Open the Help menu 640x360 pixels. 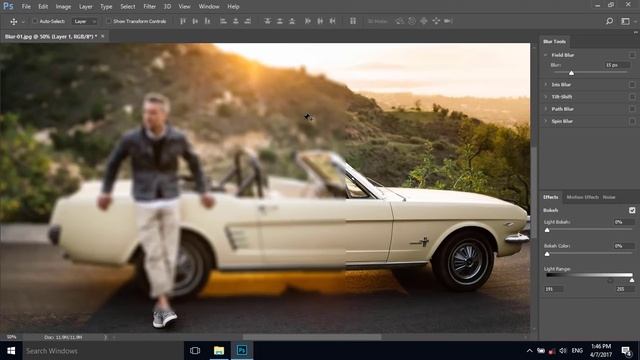click(x=233, y=7)
